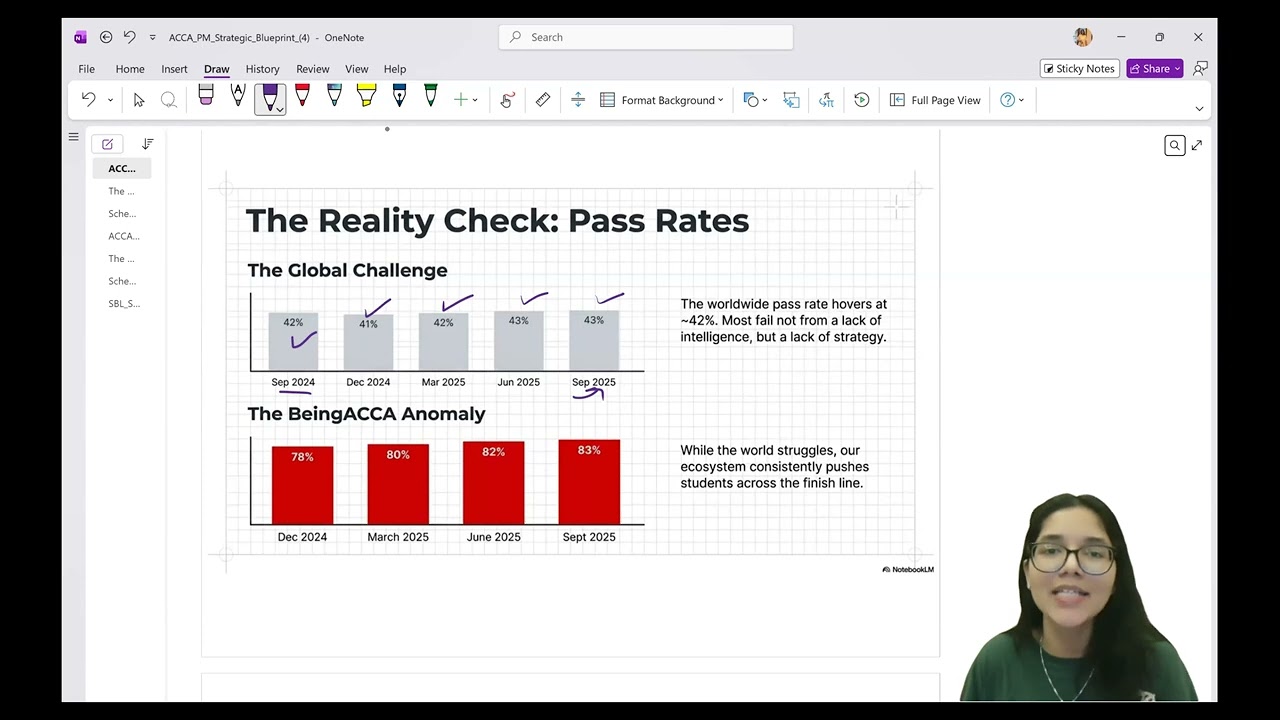1280x720 pixels.
Task: Click the Ink to Math icon
Action: coord(826,100)
